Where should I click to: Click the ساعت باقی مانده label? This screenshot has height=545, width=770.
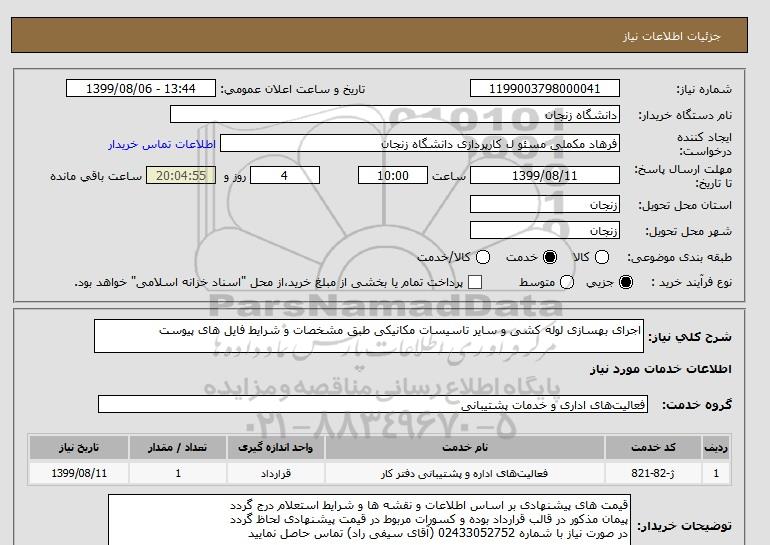point(96,176)
